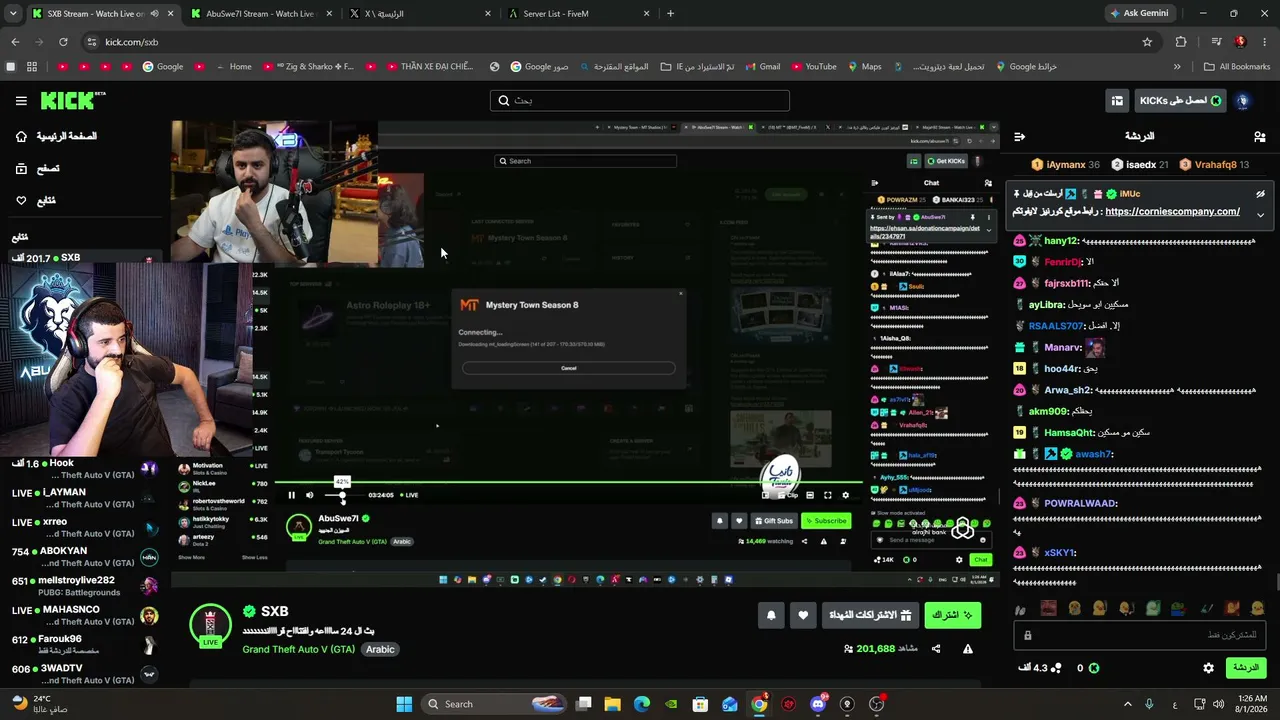The height and width of the screenshot is (720, 1280).
Task: Click the Ask Gemini button
Action: click(1139, 14)
